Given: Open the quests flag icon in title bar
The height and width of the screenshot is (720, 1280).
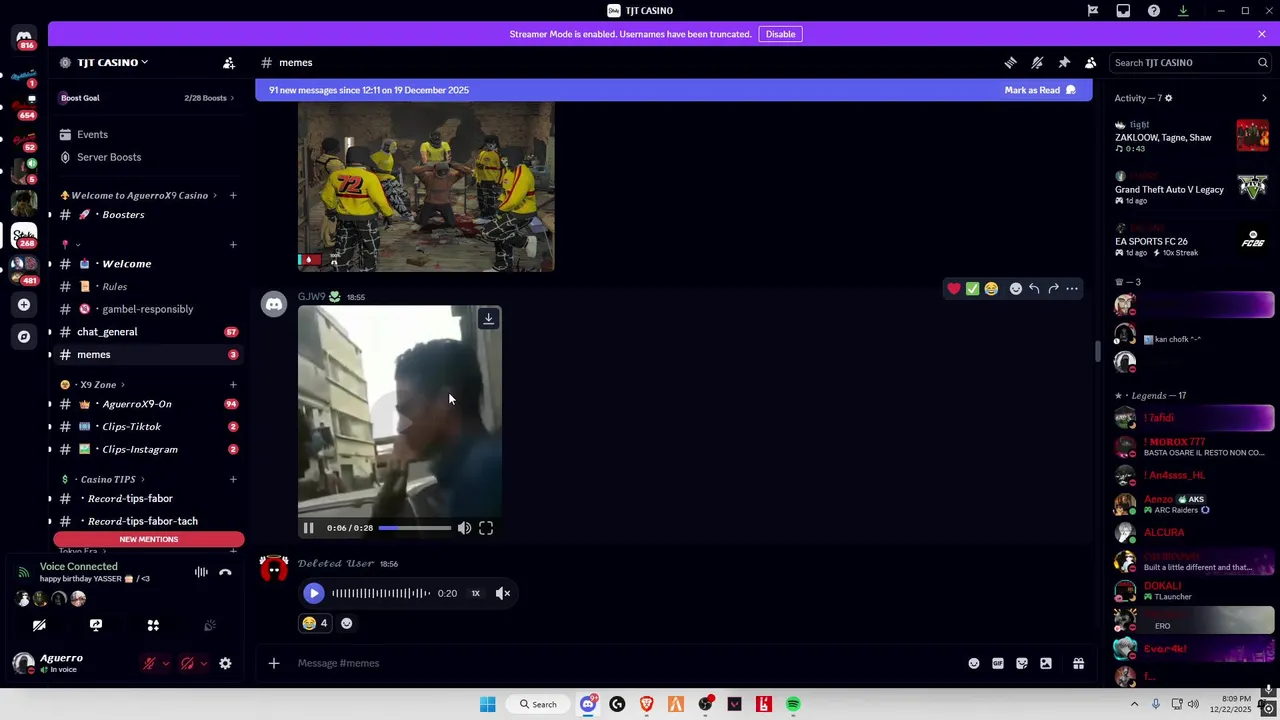Looking at the screenshot, I should point(1093,11).
